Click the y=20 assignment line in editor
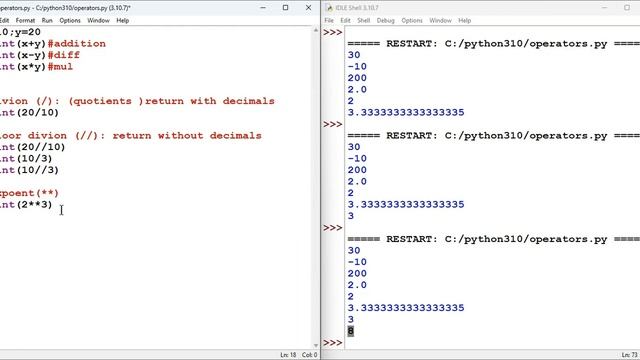 [x=20, y=32]
